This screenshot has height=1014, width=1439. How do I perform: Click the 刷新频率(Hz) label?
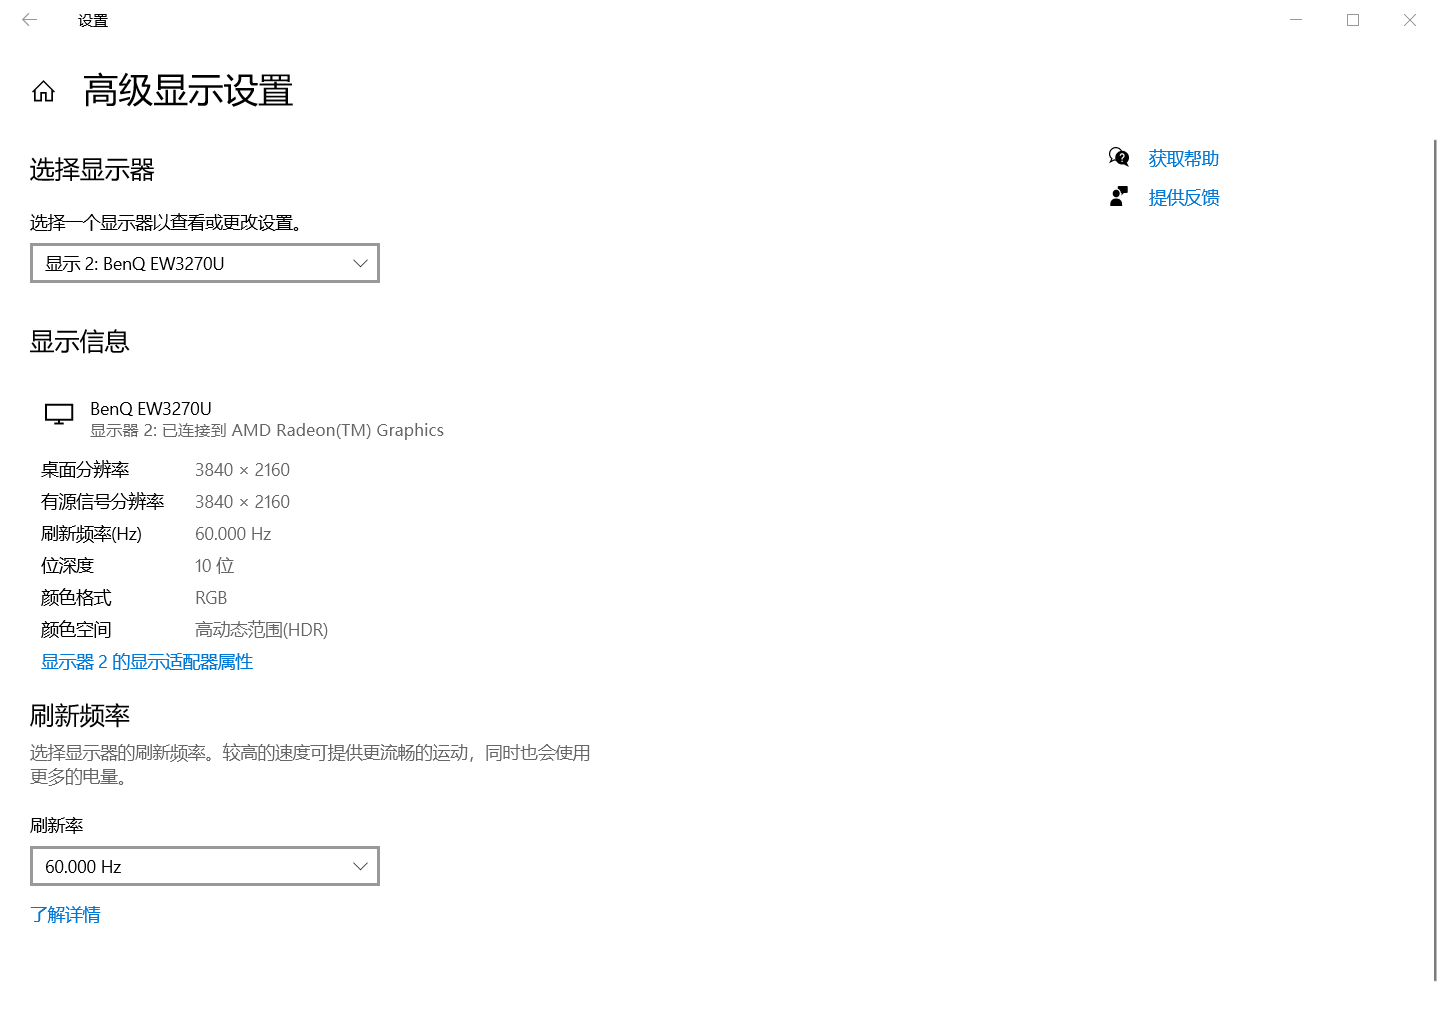click(x=91, y=534)
